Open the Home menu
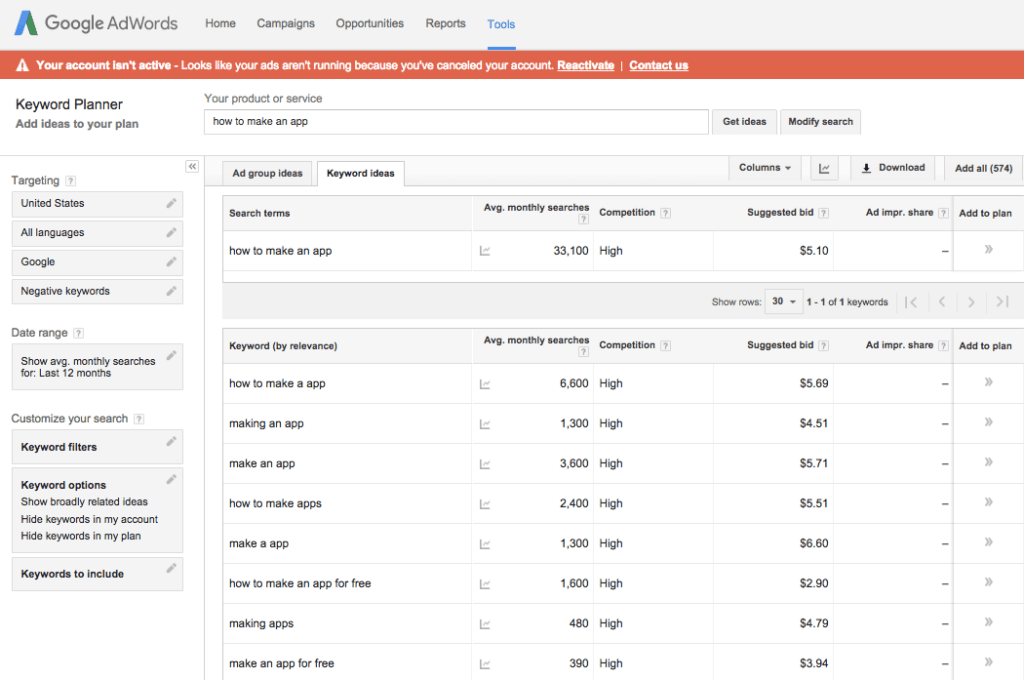The height and width of the screenshot is (680, 1024). pyautogui.click(x=220, y=24)
